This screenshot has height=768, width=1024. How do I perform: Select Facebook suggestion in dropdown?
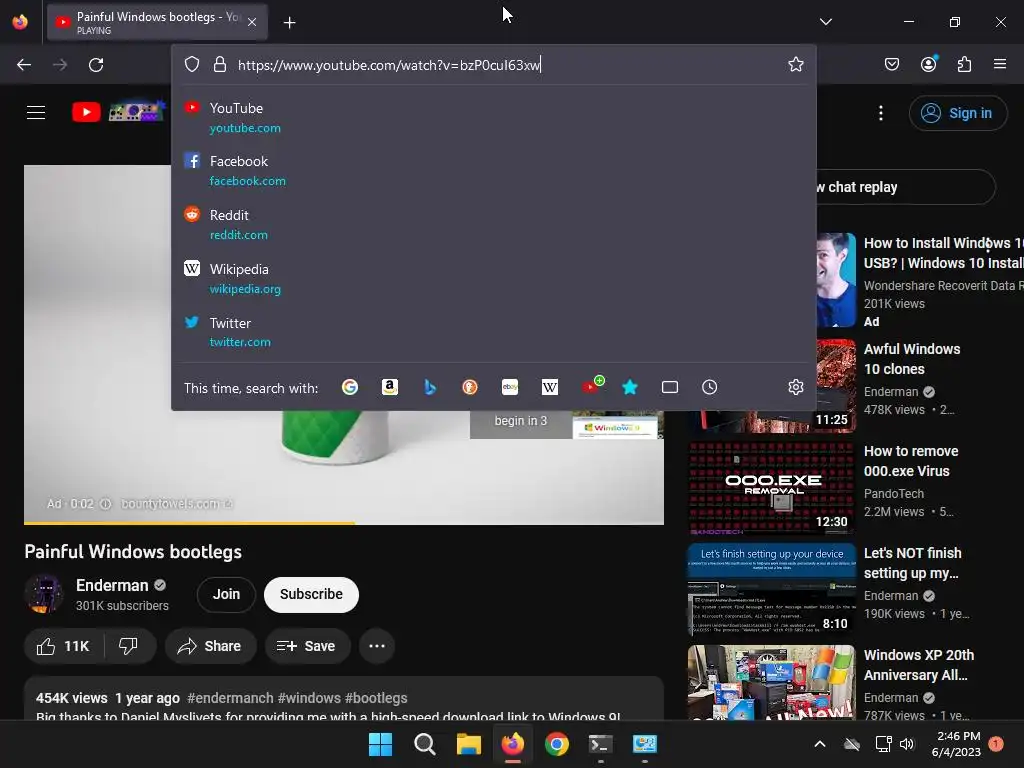(494, 170)
